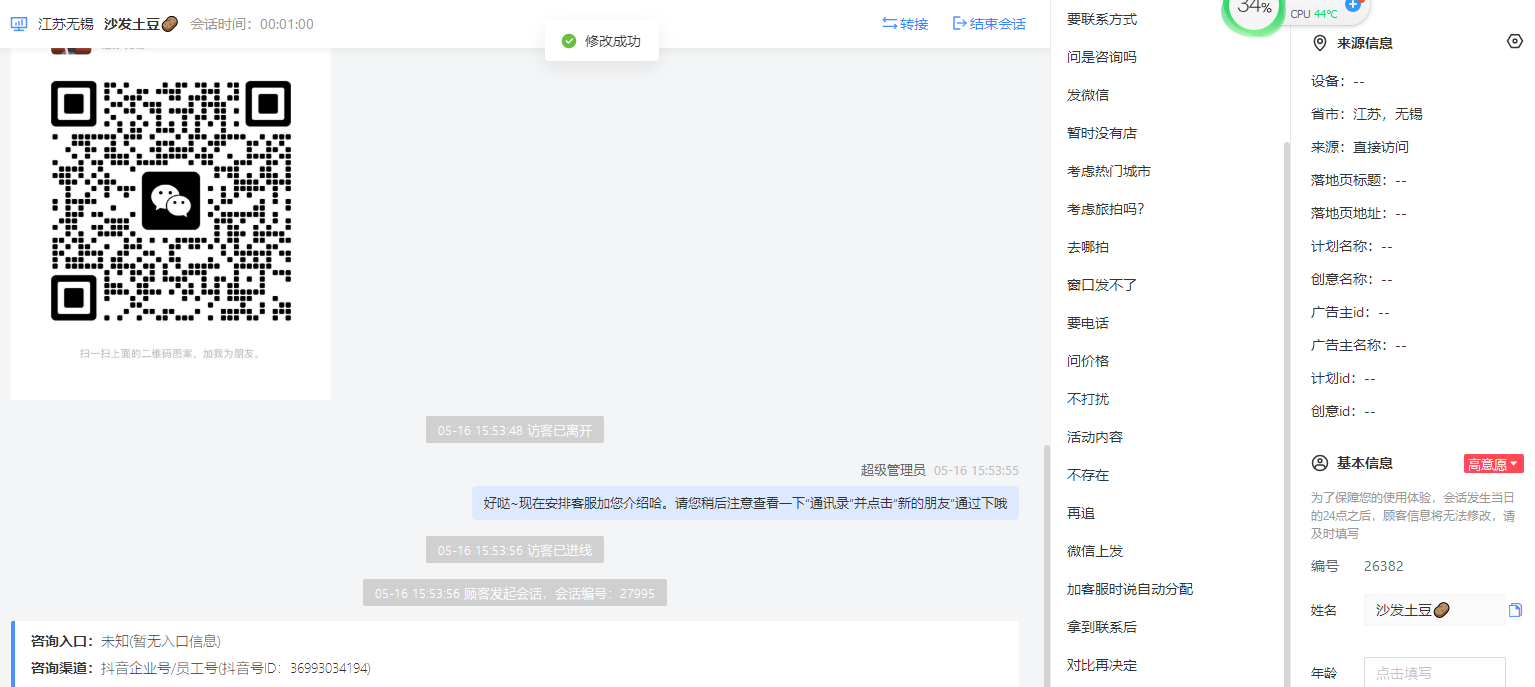Select quick reply 对比再决定
1535x687 pixels.
(x=1102, y=665)
